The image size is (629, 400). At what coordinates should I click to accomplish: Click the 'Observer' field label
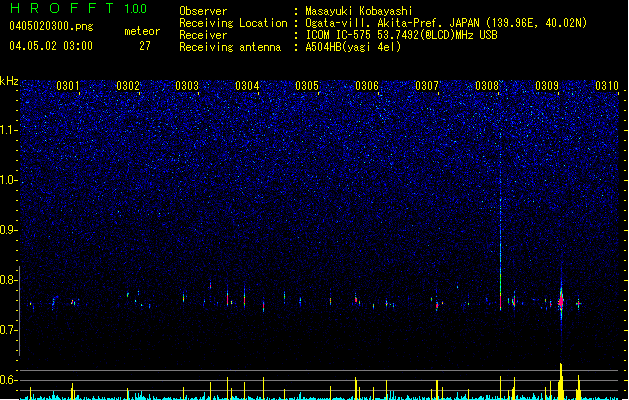point(203,11)
